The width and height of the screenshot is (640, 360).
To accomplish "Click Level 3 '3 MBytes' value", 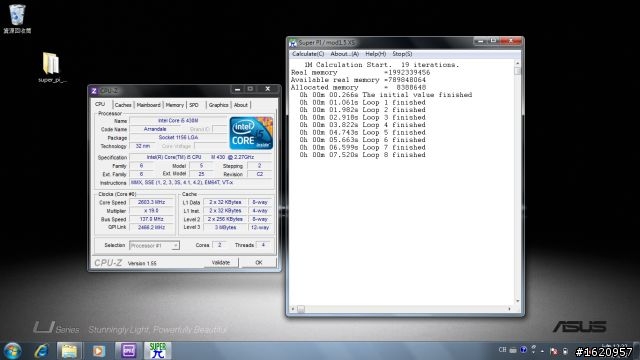I will (x=225, y=227).
